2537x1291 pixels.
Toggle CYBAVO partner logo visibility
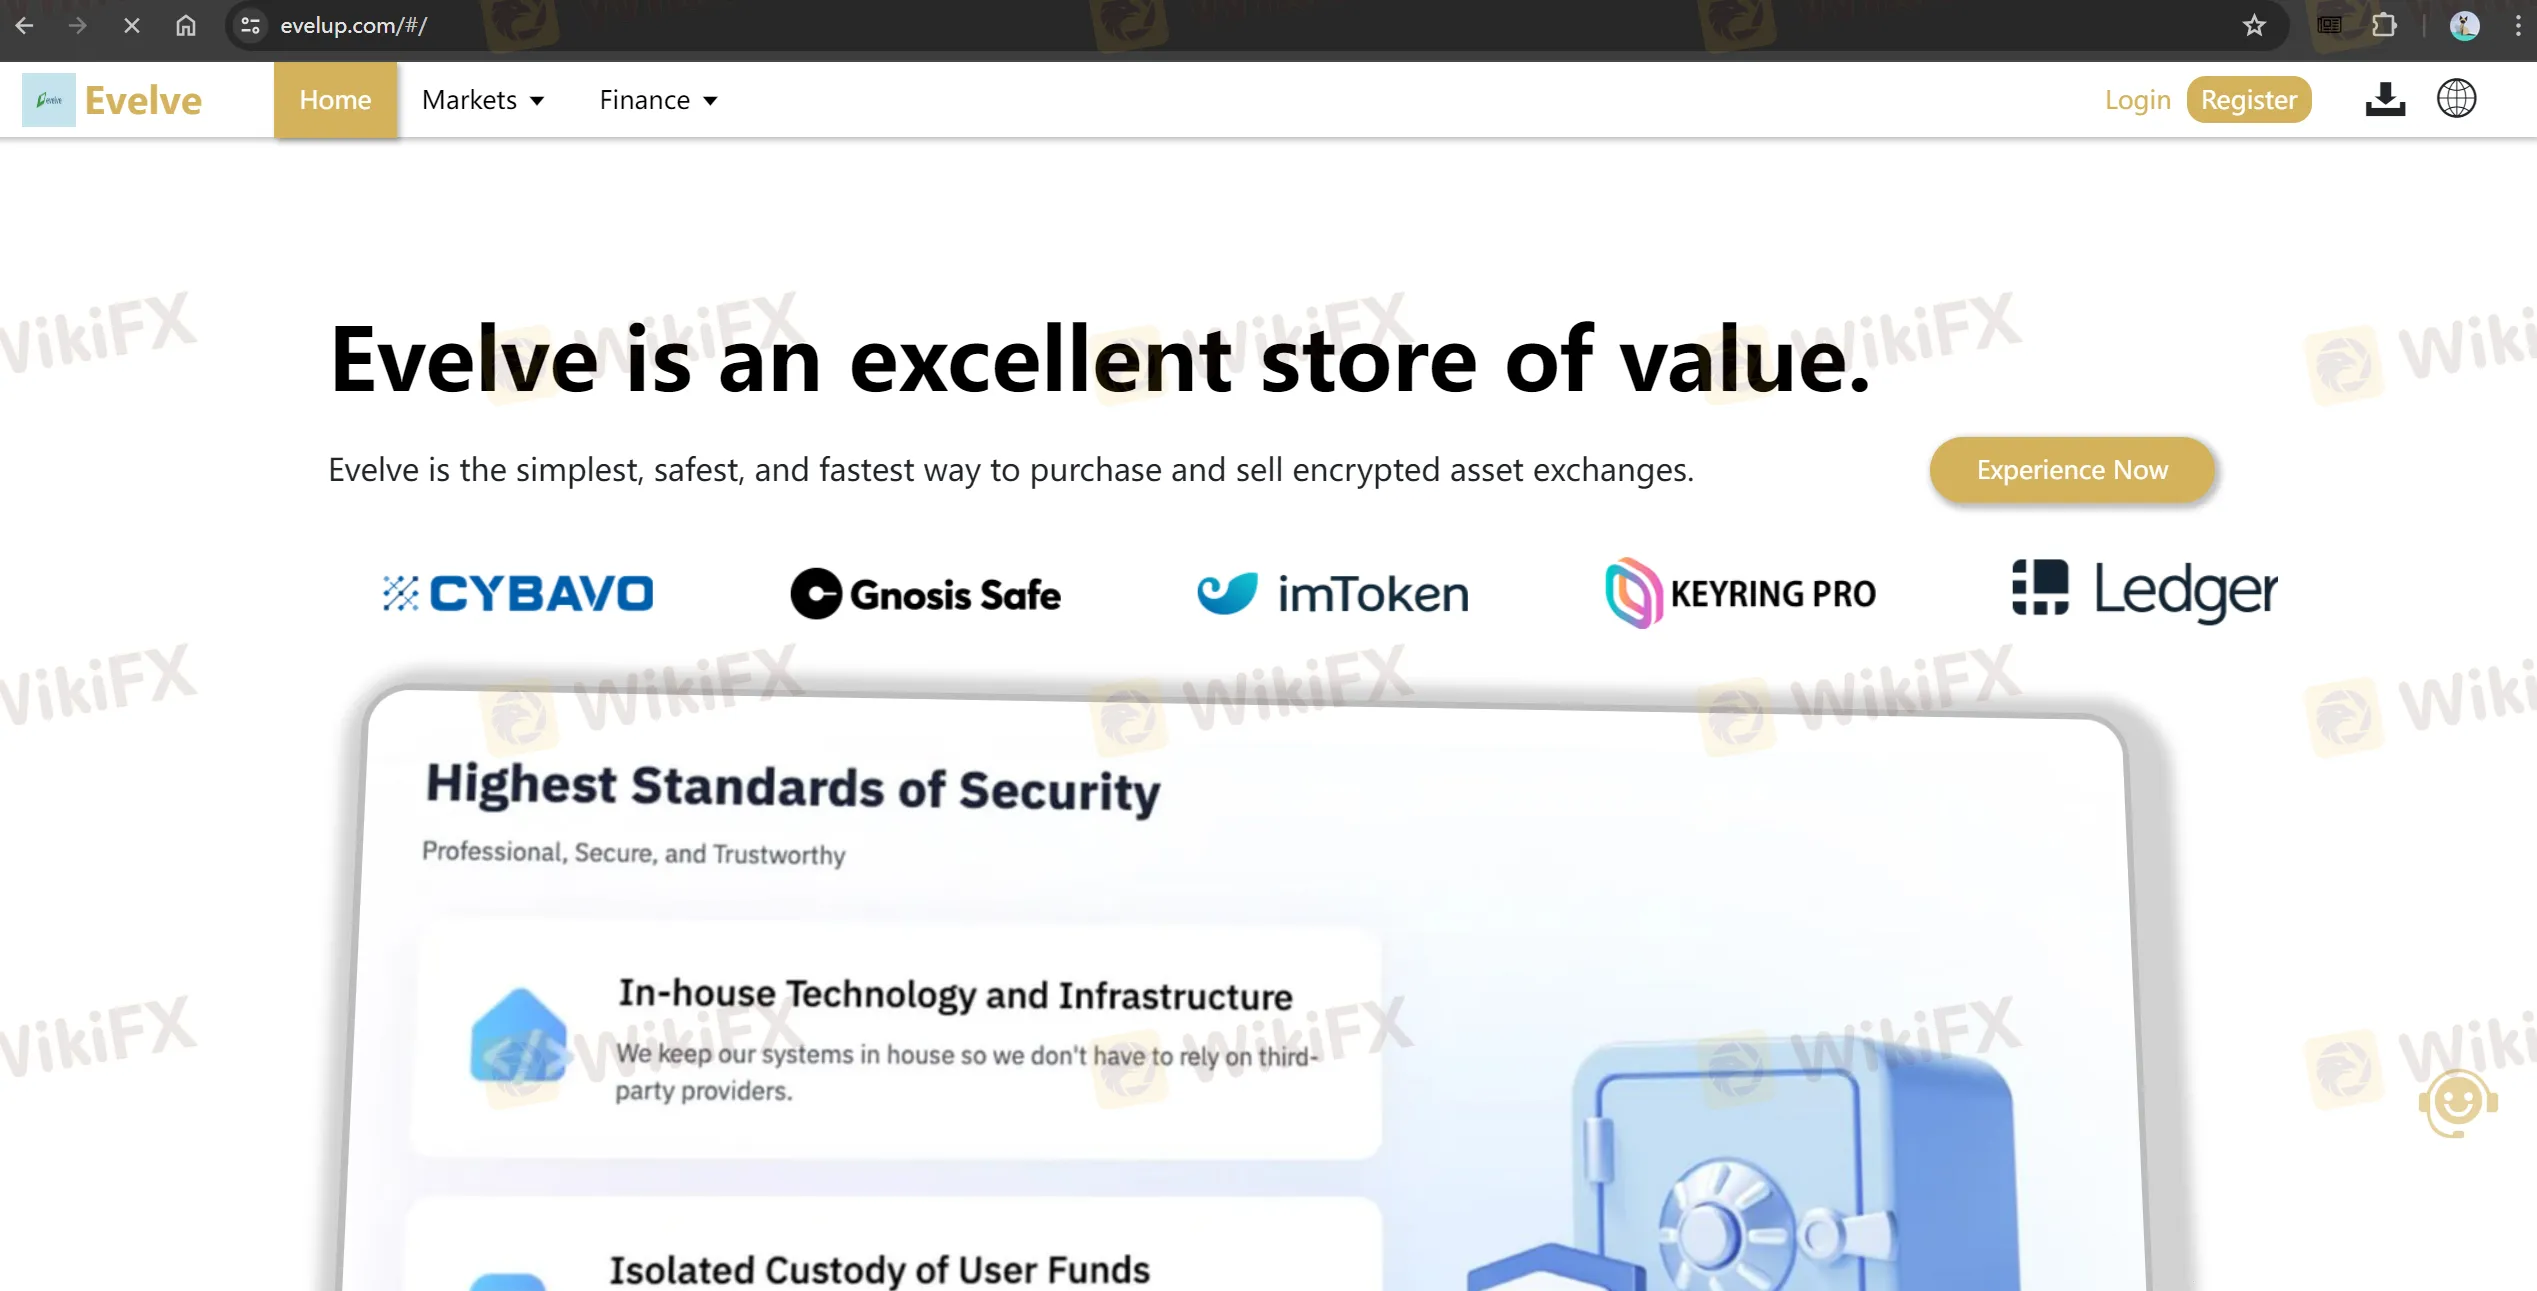pyautogui.click(x=519, y=591)
